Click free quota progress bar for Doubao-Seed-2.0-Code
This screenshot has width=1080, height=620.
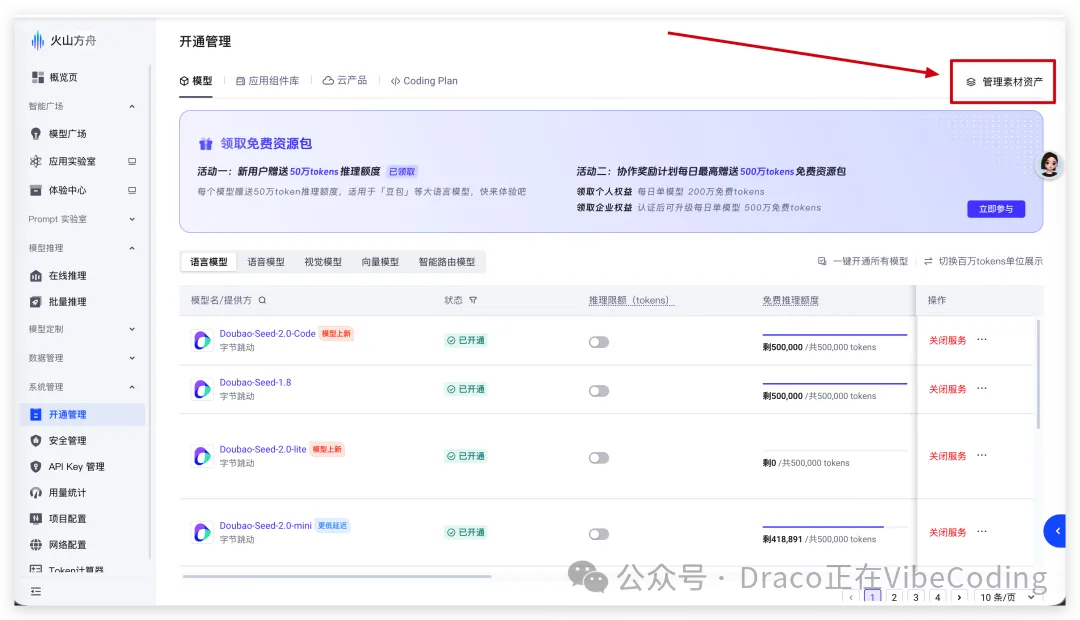[x=835, y=335]
